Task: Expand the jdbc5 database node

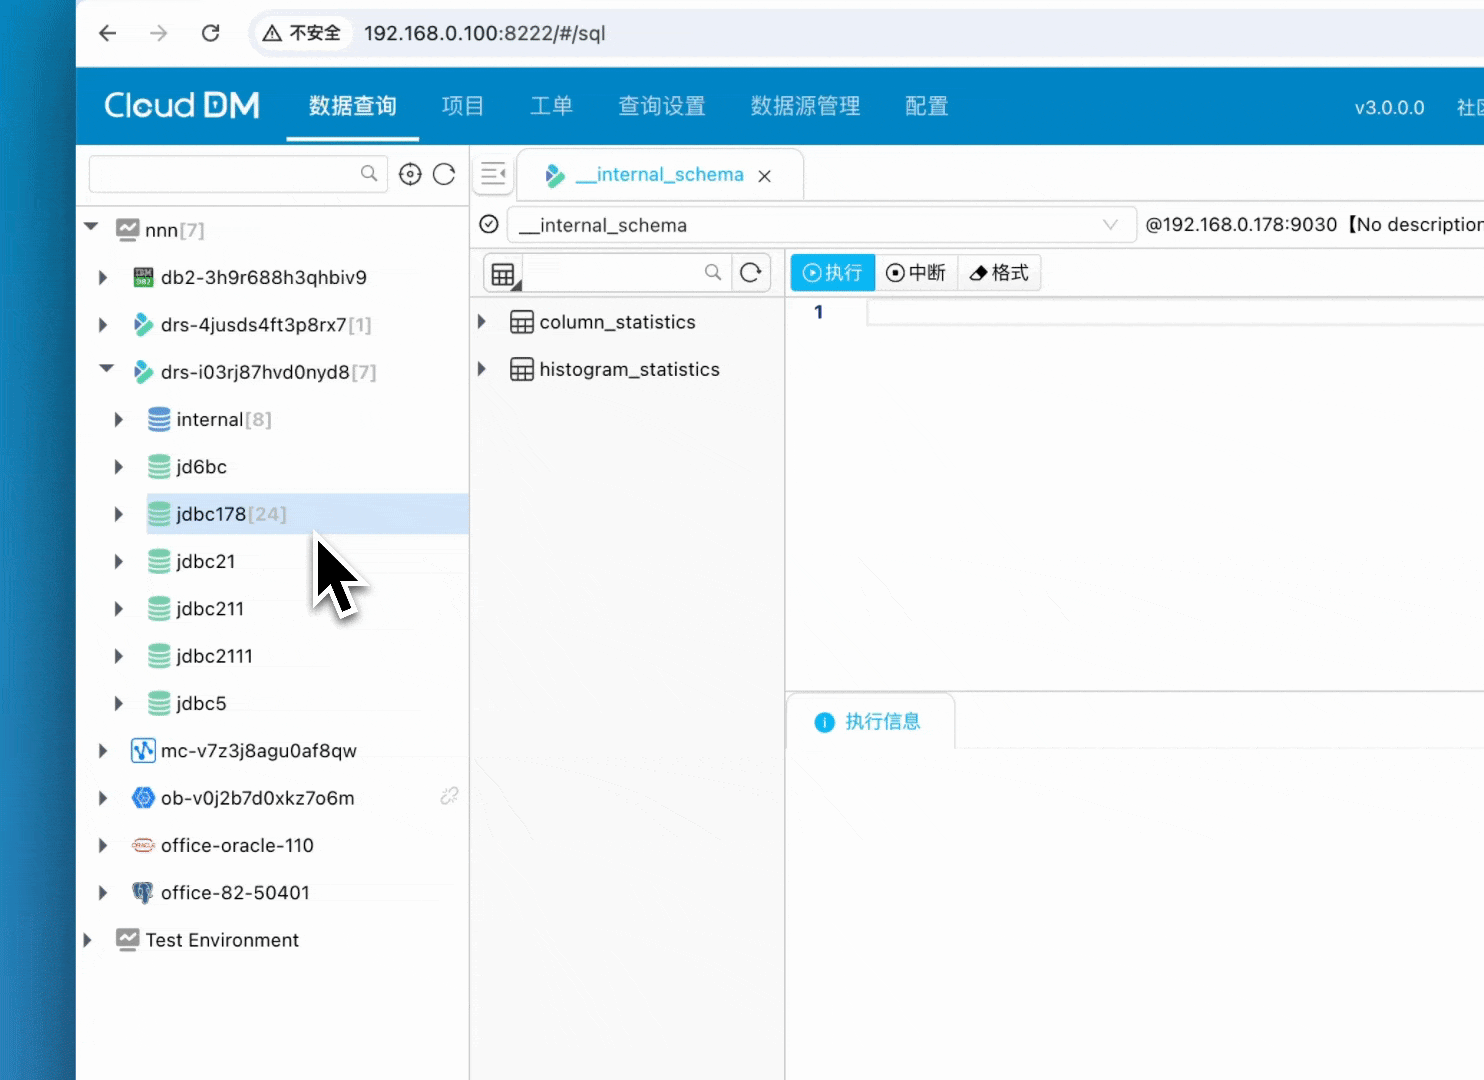Action: pyautogui.click(x=118, y=704)
